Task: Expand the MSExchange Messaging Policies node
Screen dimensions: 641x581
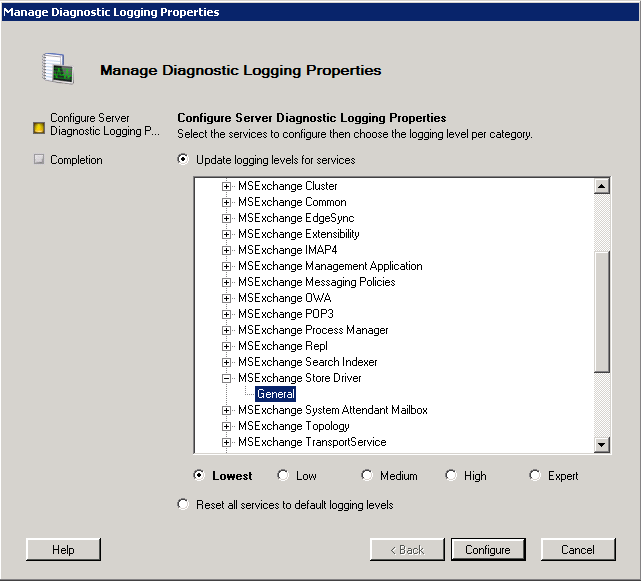Action: pyautogui.click(x=226, y=282)
